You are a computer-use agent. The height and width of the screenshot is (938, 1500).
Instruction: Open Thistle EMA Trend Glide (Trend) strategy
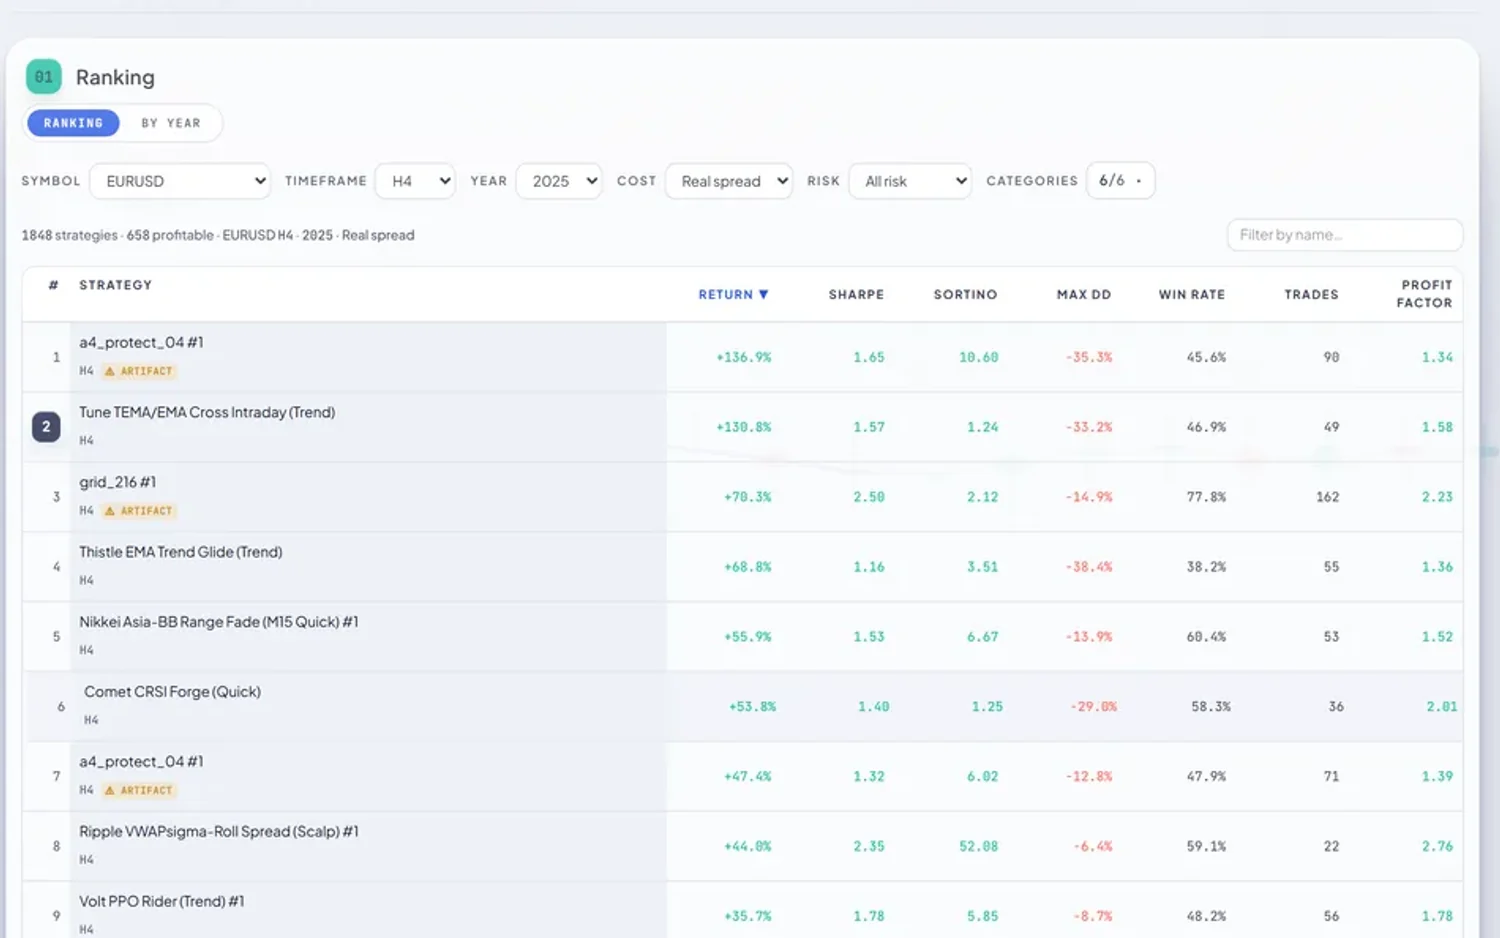181,552
